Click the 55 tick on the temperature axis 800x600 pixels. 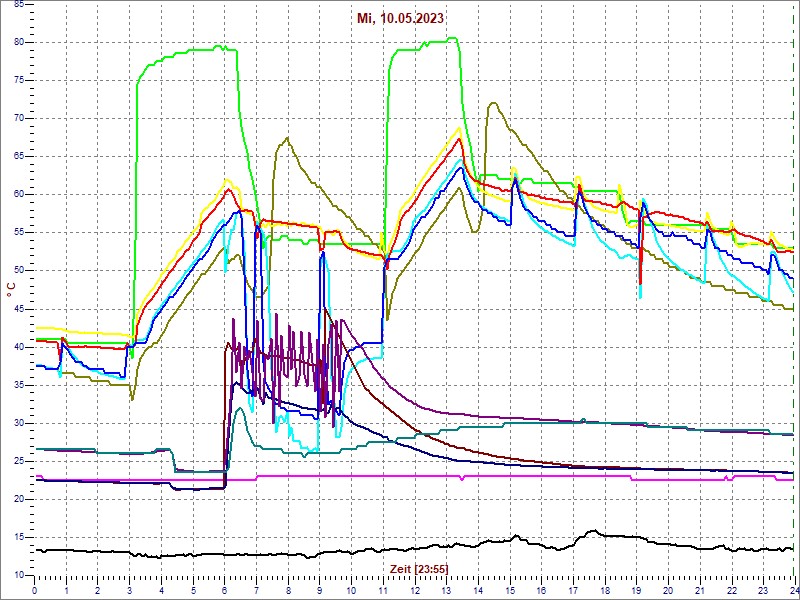coord(18,233)
